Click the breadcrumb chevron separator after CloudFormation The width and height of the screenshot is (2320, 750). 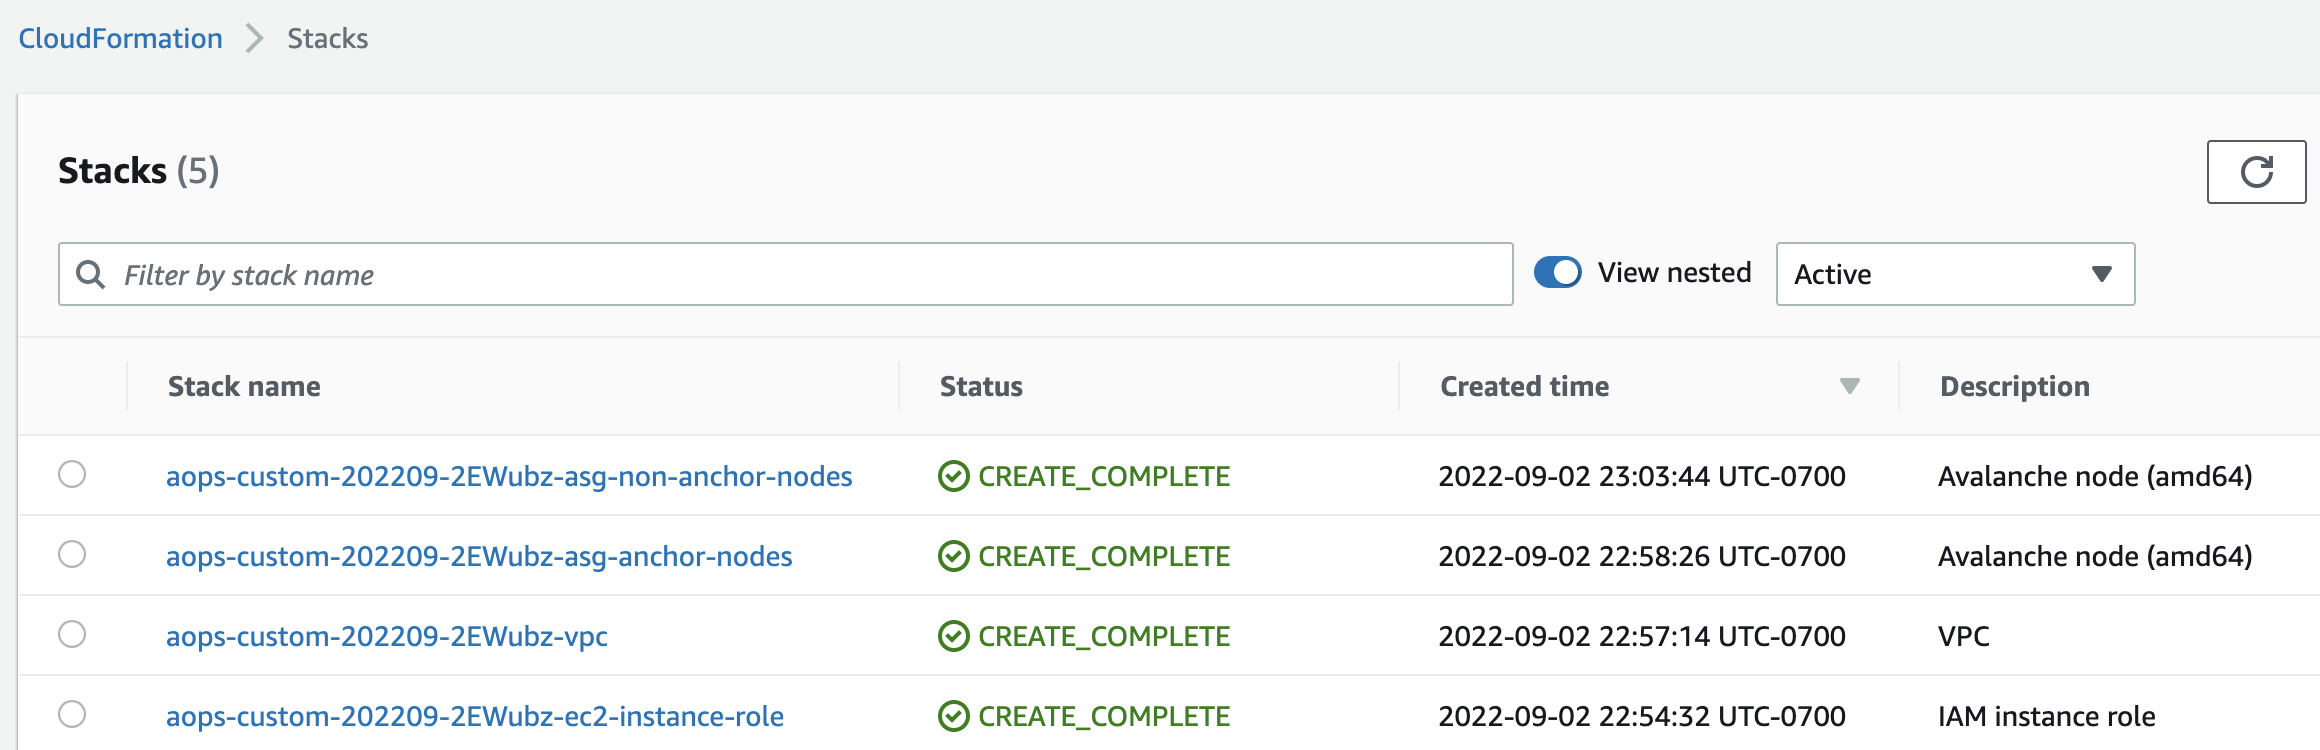pos(255,38)
